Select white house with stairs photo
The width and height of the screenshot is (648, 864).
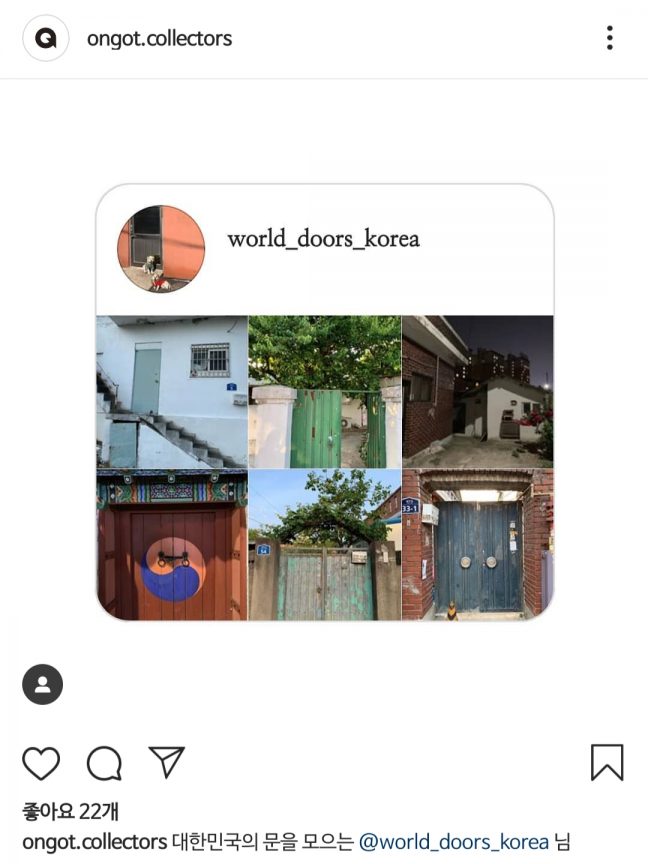[172, 392]
